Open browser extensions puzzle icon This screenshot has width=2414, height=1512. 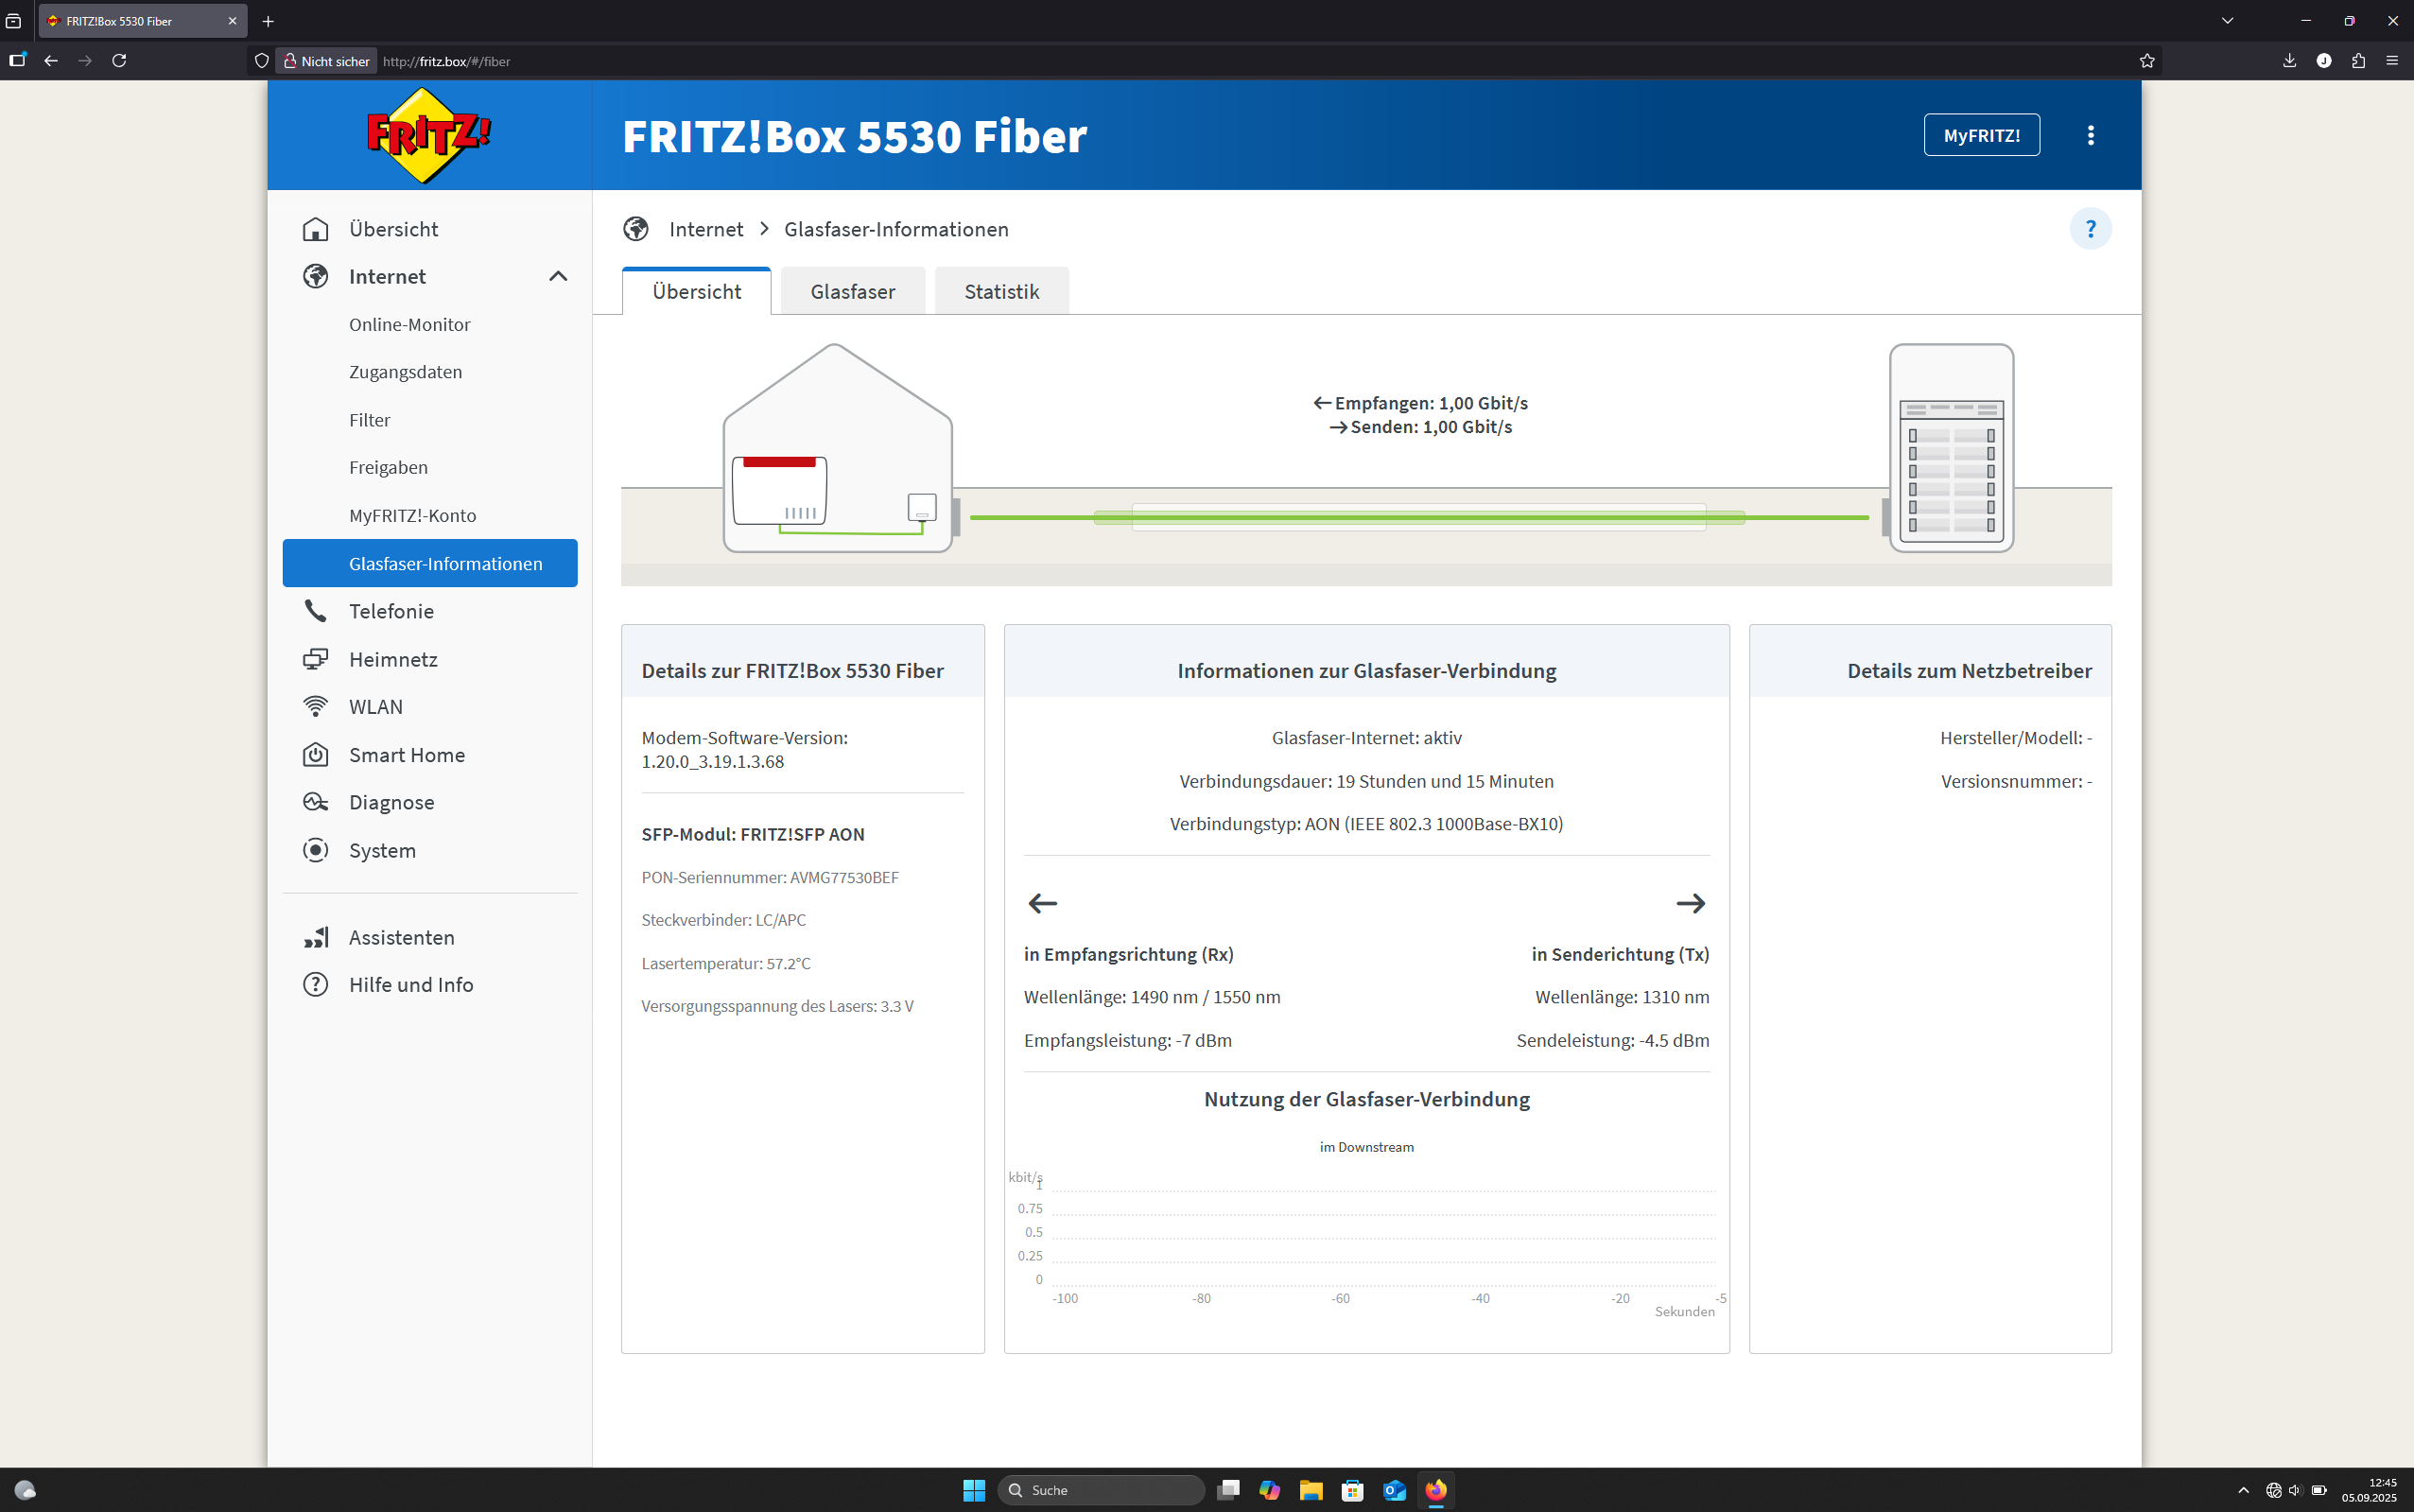[2358, 61]
